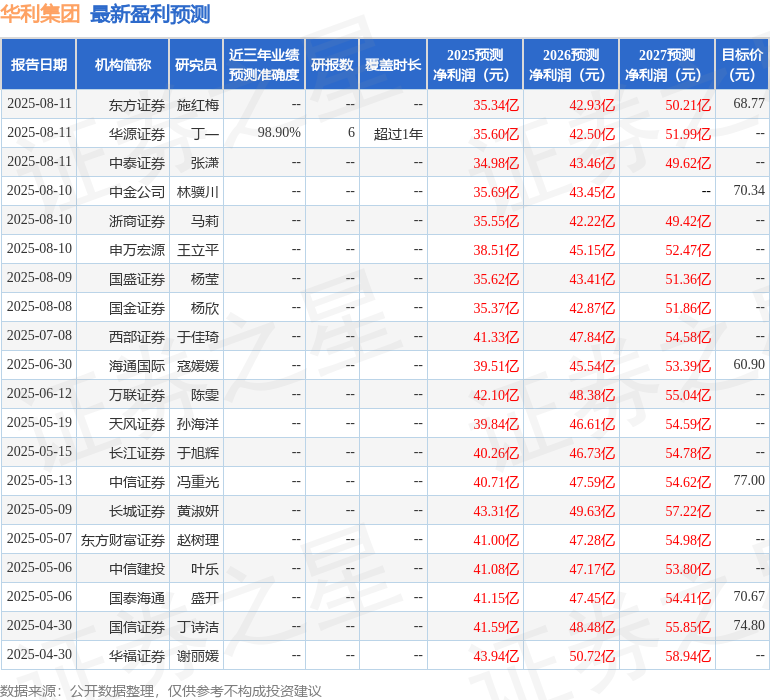Image resolution: width=770 pixels, height=700 pixels.
Task: Click the 目标价 column header
Action: 742,65
